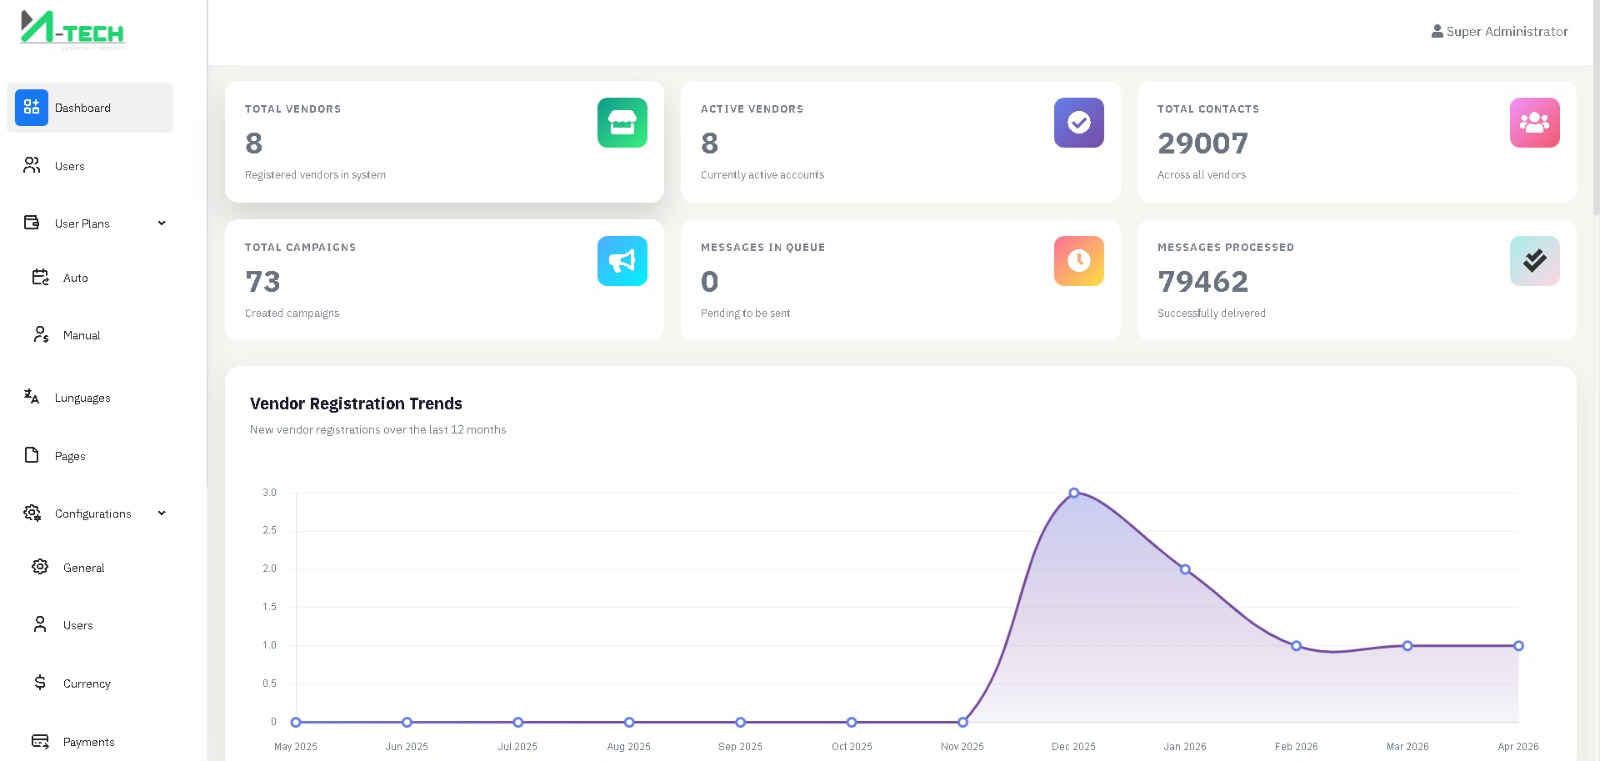This screenshot has width=1600, height=761.
Task: Open the Dashboard menu item
Action: (90, 108)
